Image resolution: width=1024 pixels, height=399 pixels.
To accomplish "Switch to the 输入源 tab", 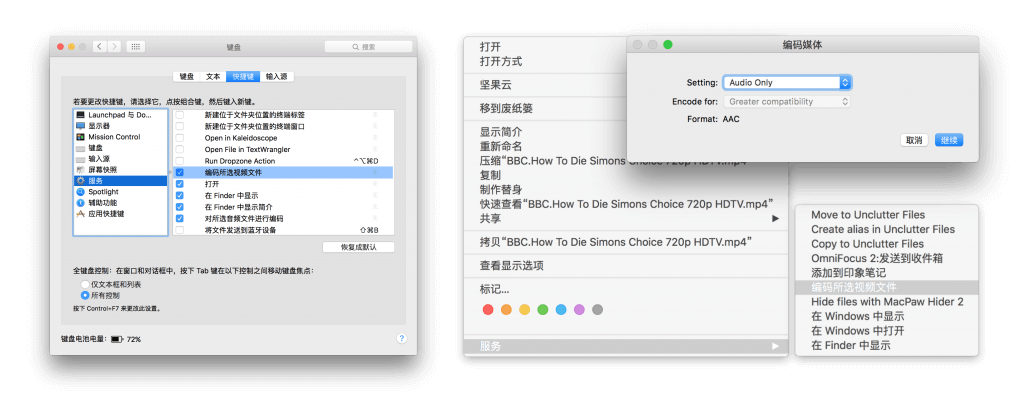I will click(277, 76).
